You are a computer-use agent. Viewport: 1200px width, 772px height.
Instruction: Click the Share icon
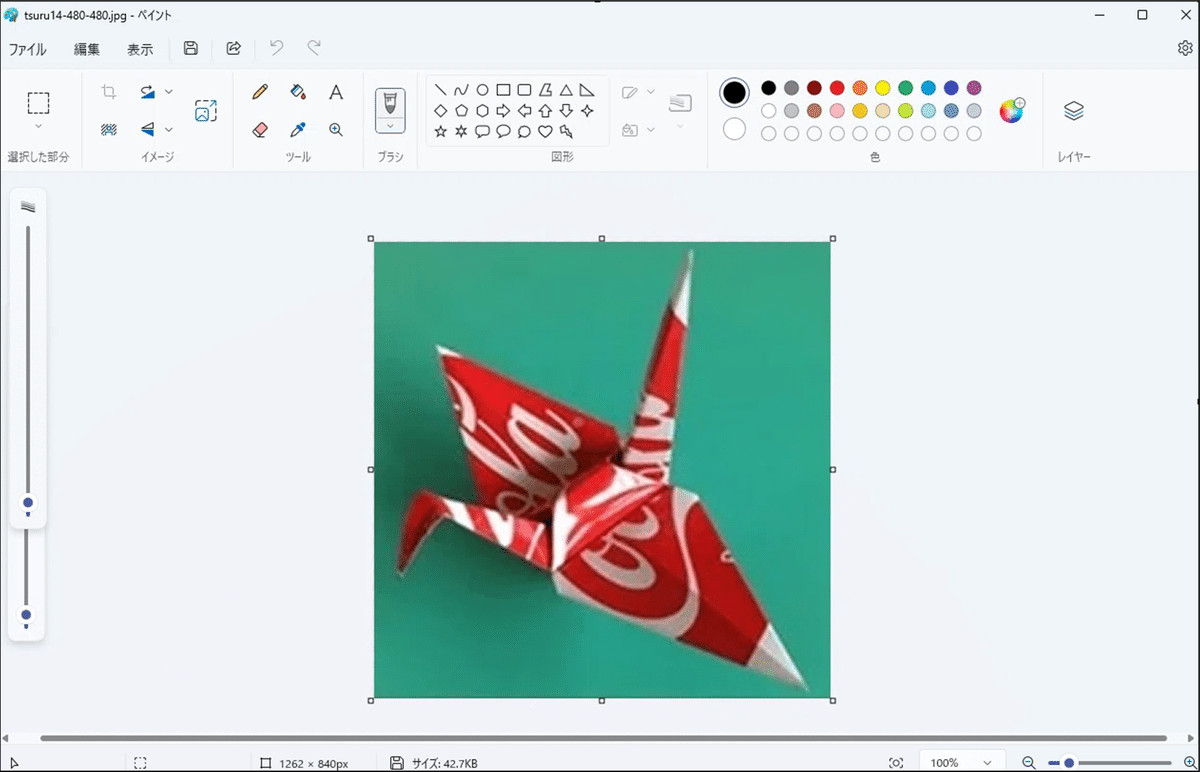click(x=234, y=48)
